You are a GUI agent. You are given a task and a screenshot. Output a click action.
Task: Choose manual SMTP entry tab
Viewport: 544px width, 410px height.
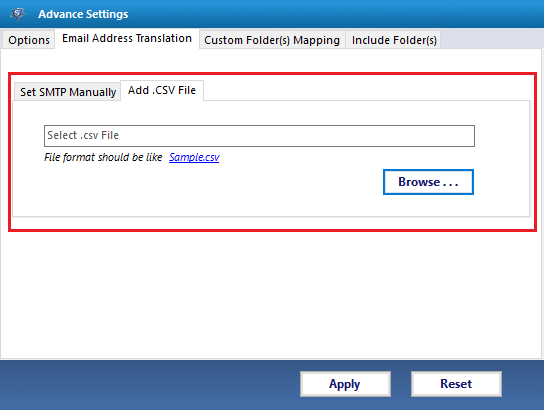pyautogui.click(x=68, y=92)
